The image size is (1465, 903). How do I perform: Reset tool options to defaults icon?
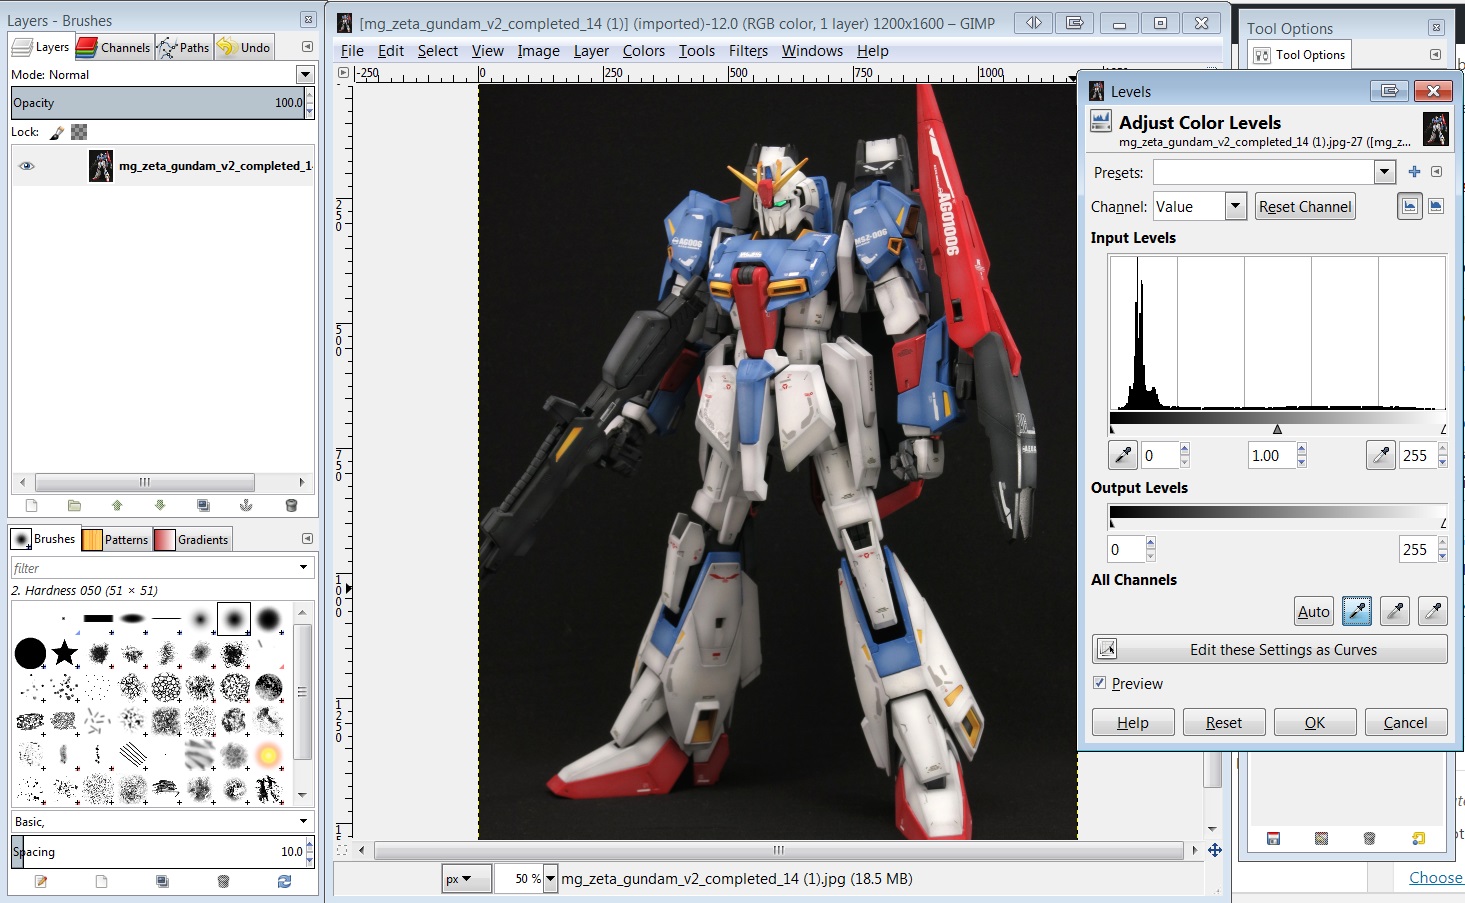click(x=1418, y=838)
